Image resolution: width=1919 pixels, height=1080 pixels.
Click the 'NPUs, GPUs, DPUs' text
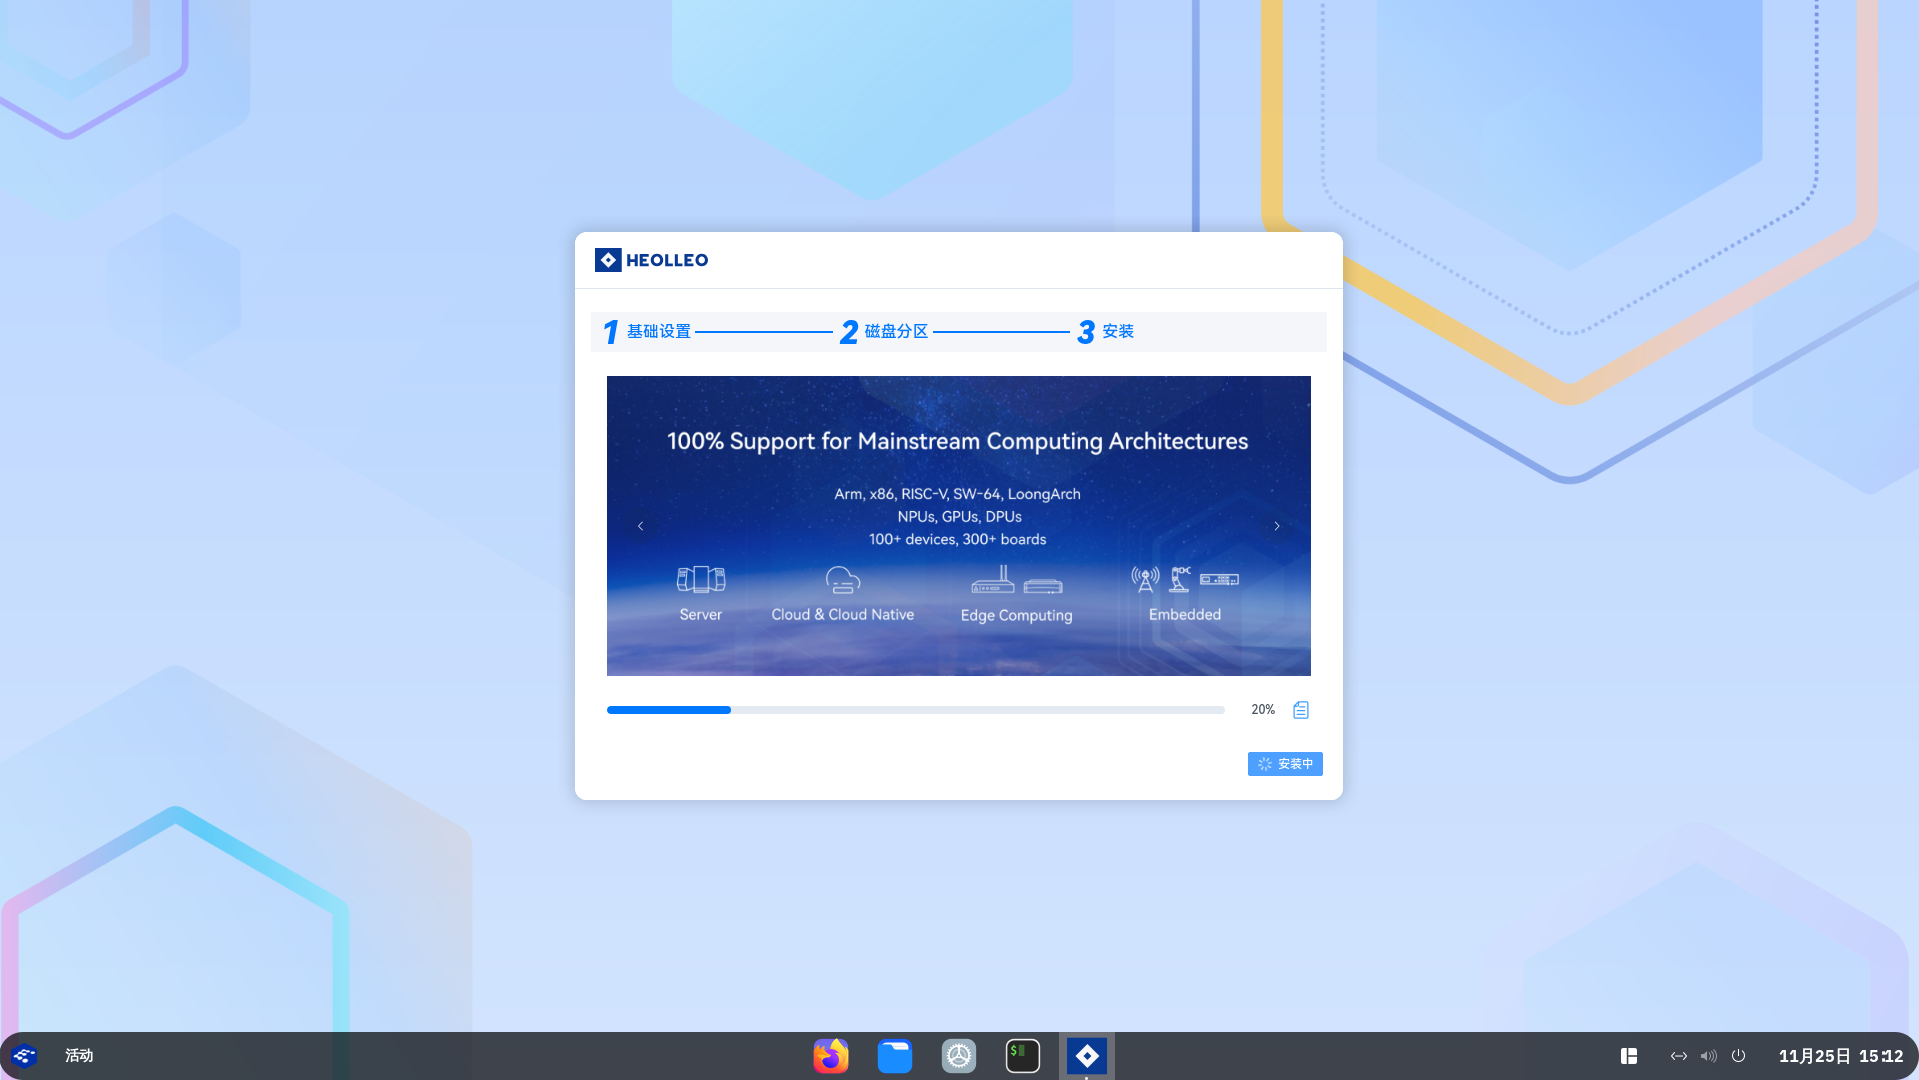tap(960, 517)
